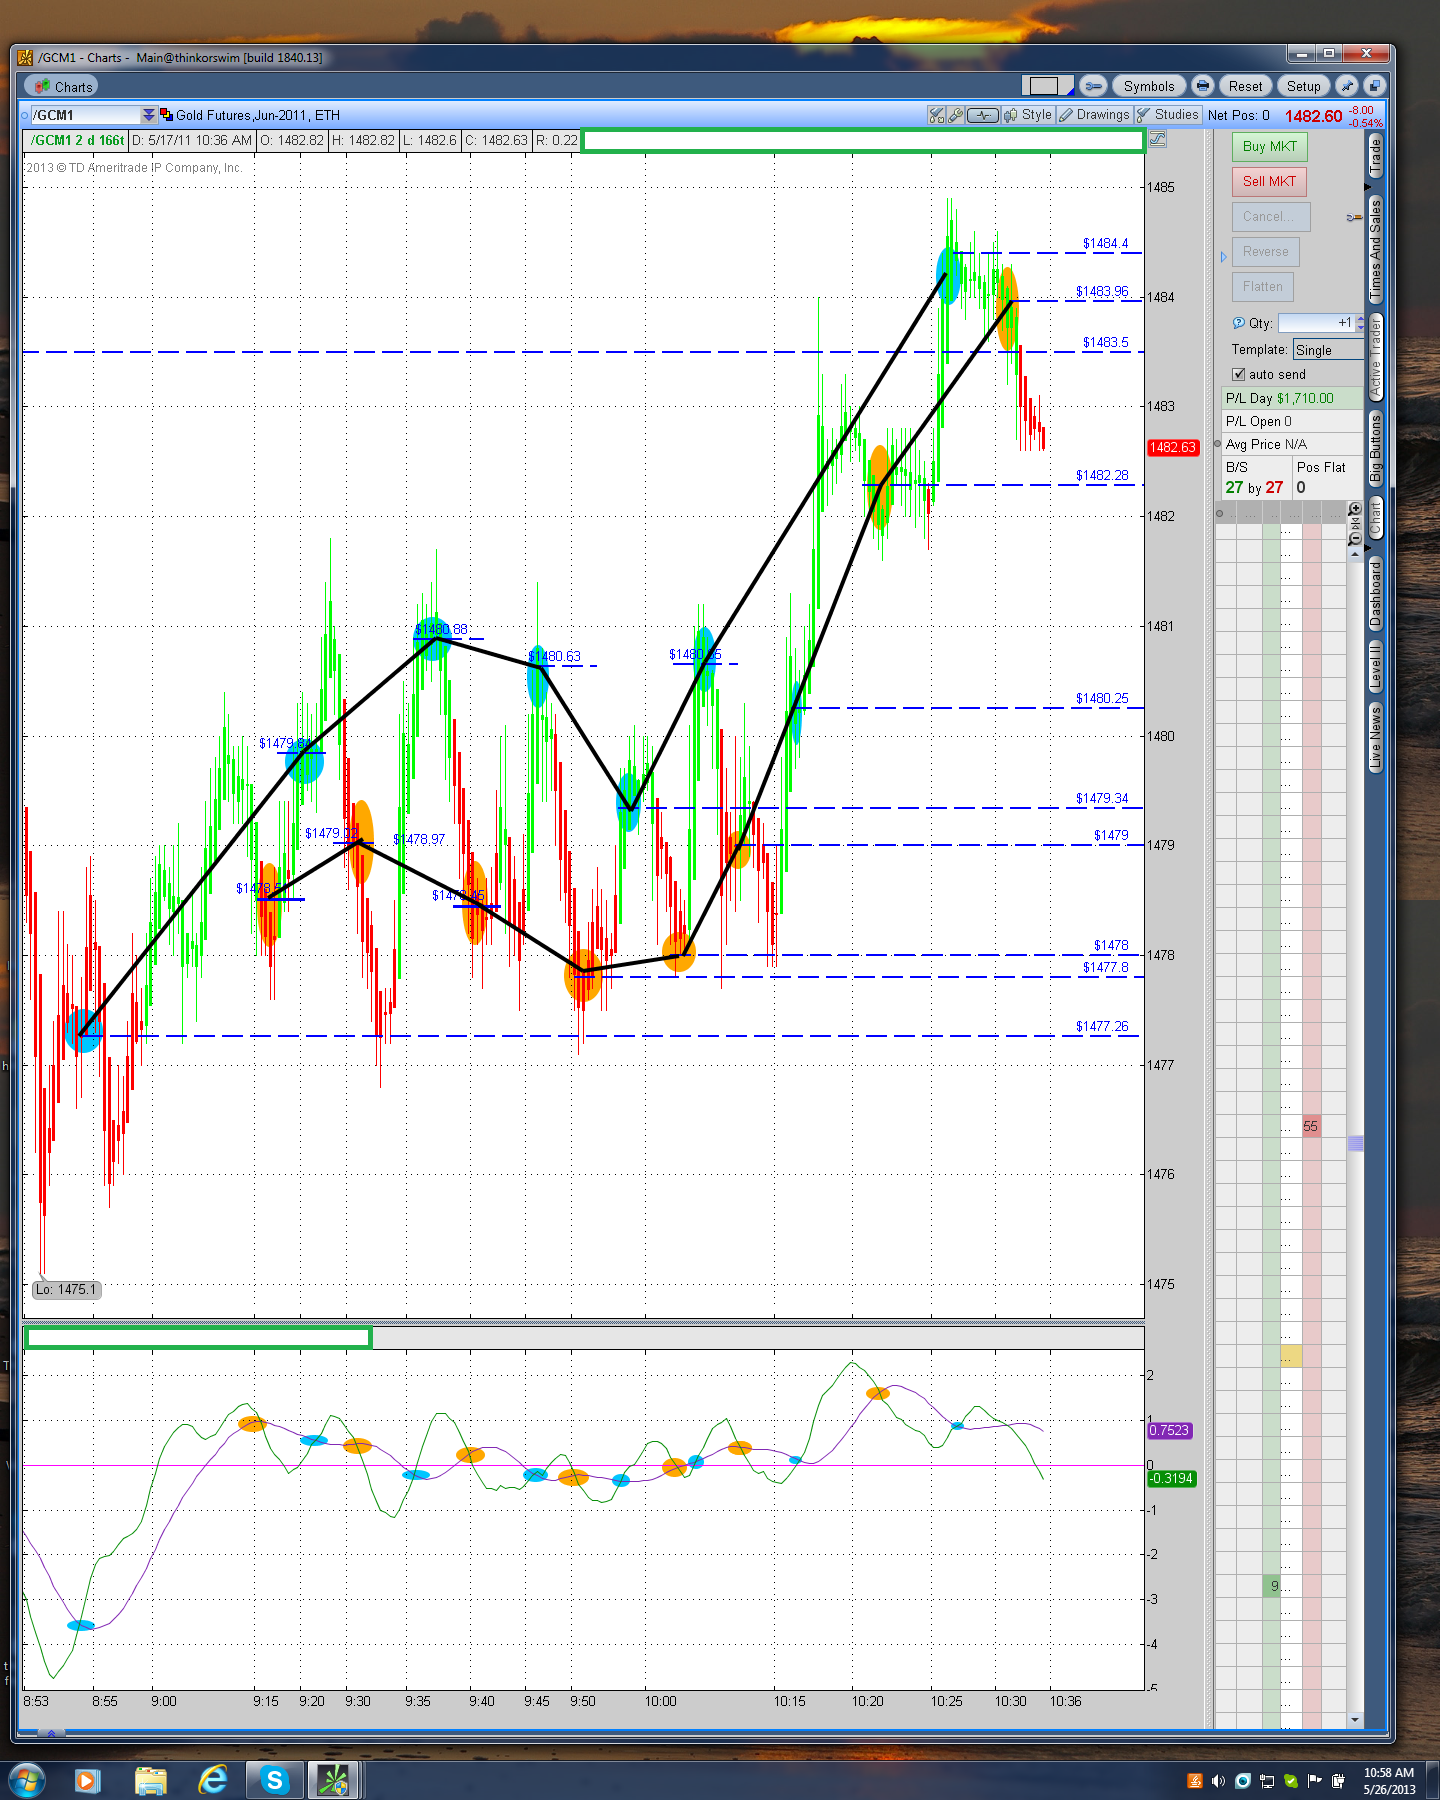Click the Start button on taskbar
Screen dimensions: 1440x1800
point(26,1781)
